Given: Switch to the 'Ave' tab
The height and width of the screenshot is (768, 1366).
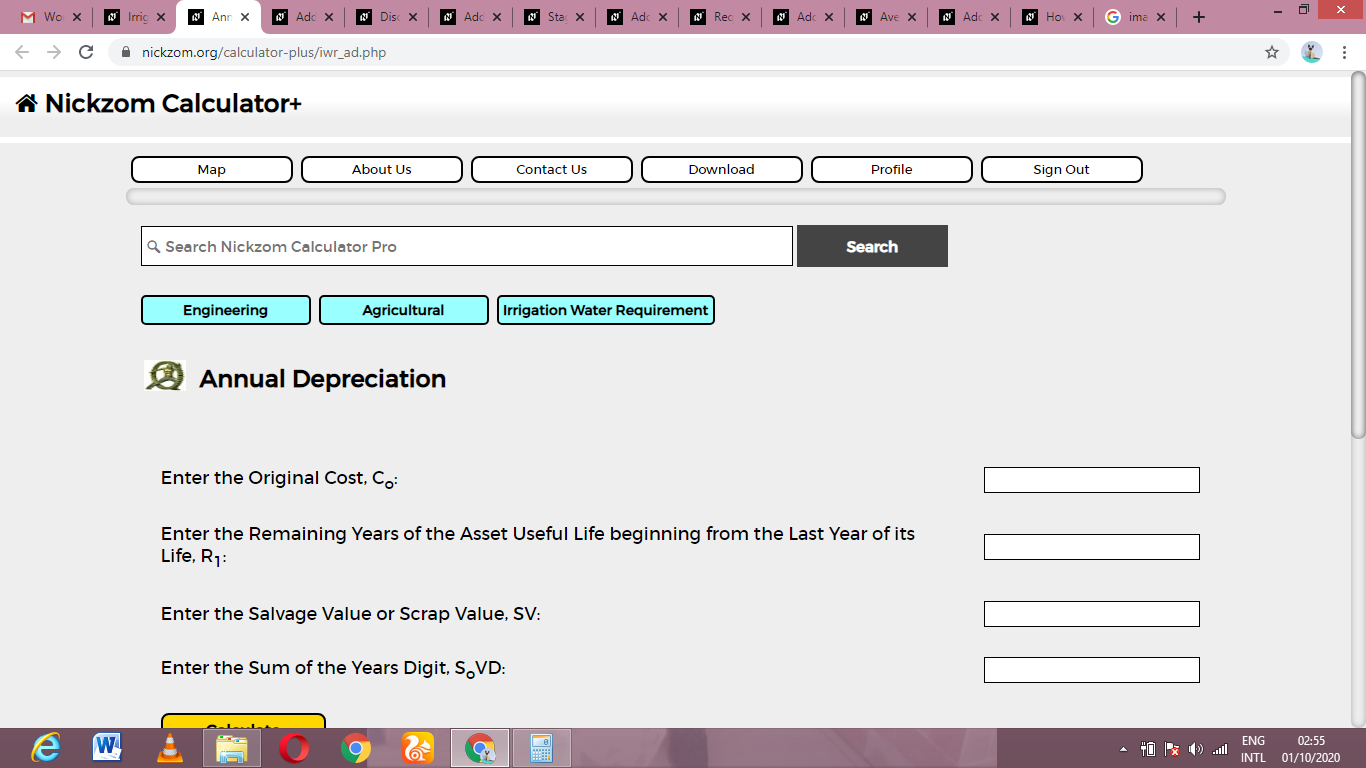Looking at the screenshot, I should (886, 17).
